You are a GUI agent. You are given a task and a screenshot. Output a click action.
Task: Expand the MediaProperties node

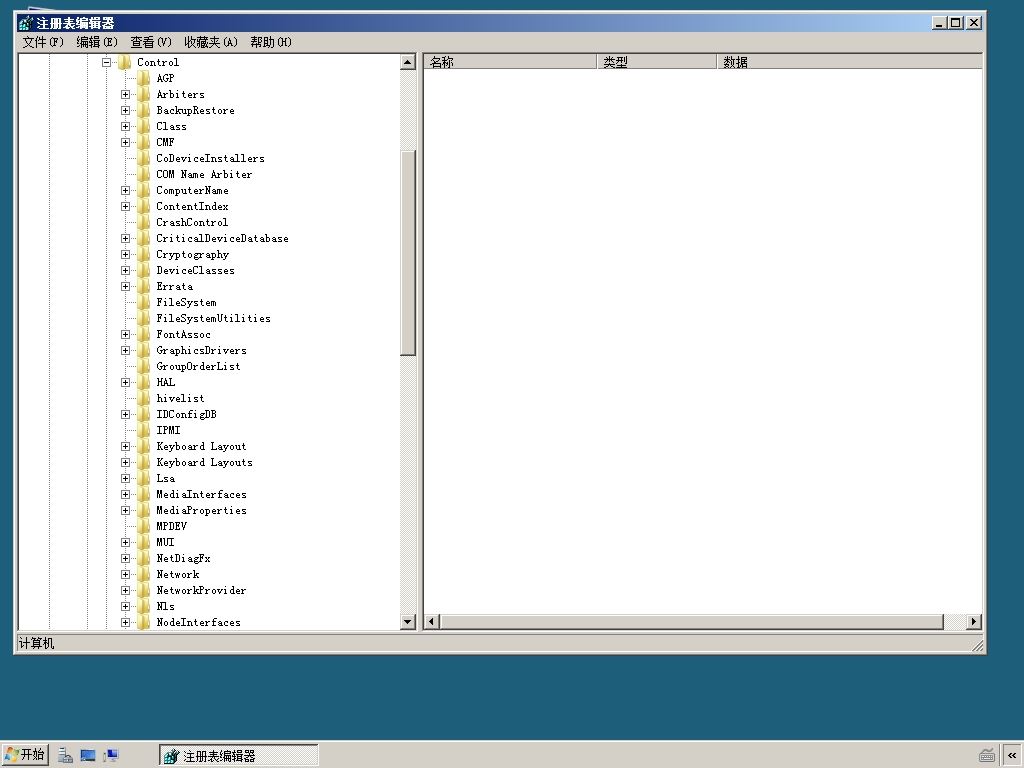coord(125,510)
